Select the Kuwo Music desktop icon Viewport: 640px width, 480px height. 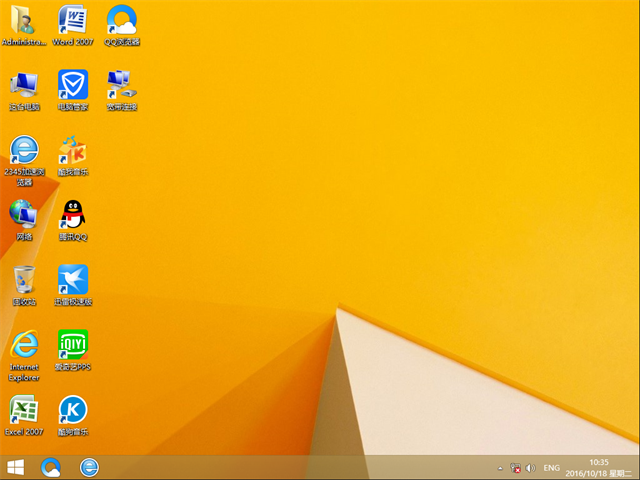point(72,150)
